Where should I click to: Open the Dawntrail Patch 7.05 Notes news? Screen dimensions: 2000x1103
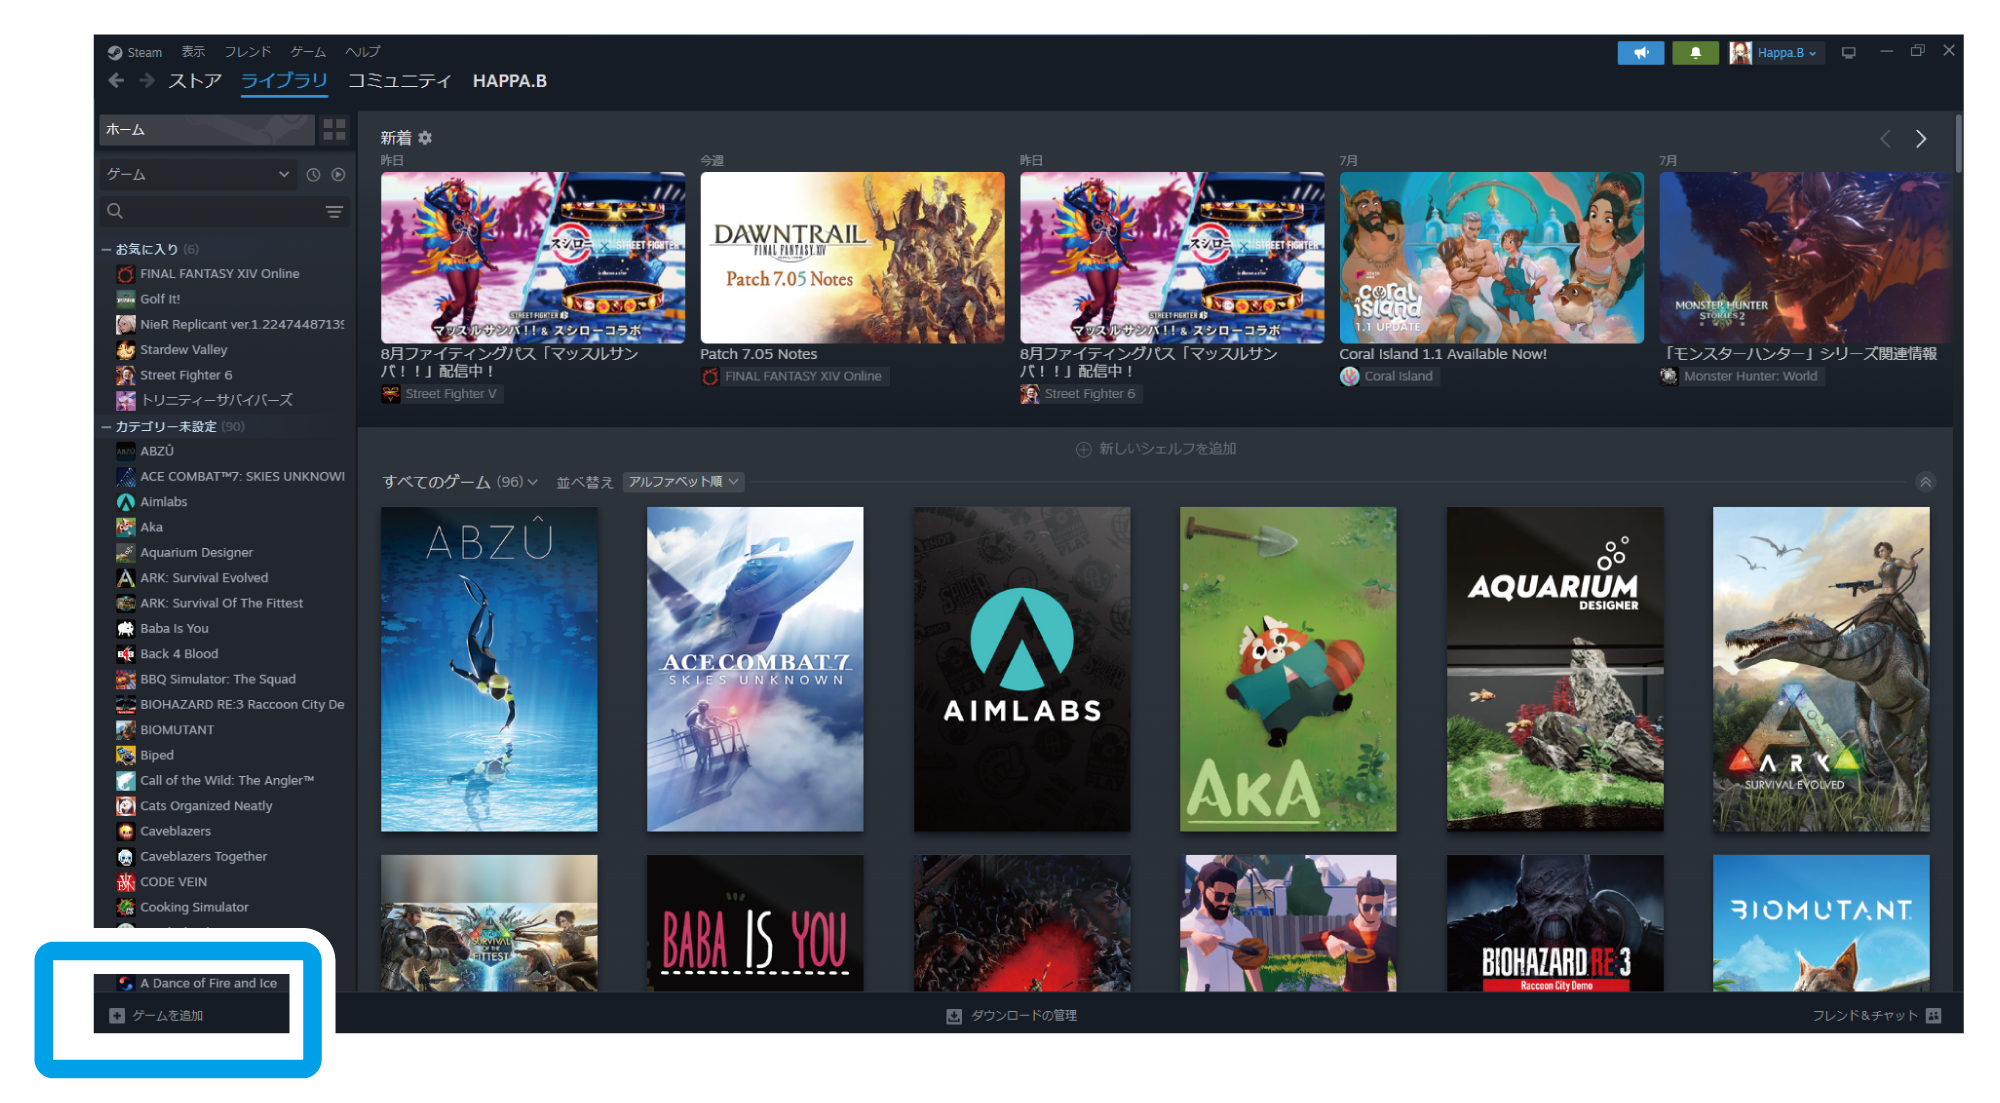pos(852,258)
